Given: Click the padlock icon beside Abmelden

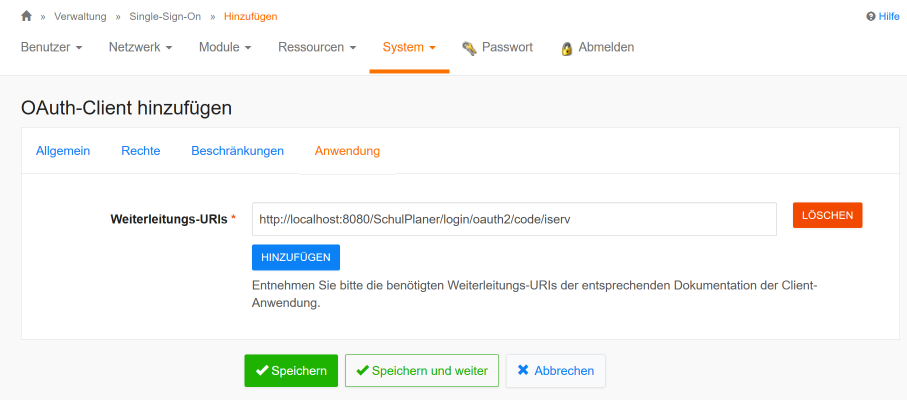Looking at the screenshot, I should coord(567,48).
